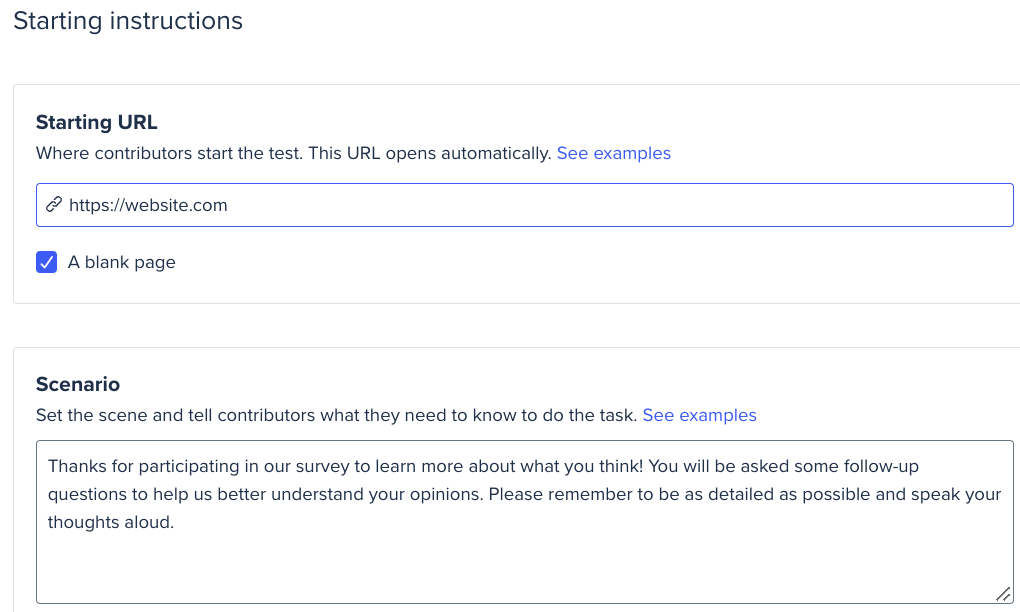This screenshot has height=612, width=1020.
Task: Uncheck the A blank page checkbox
Action: 47,262
